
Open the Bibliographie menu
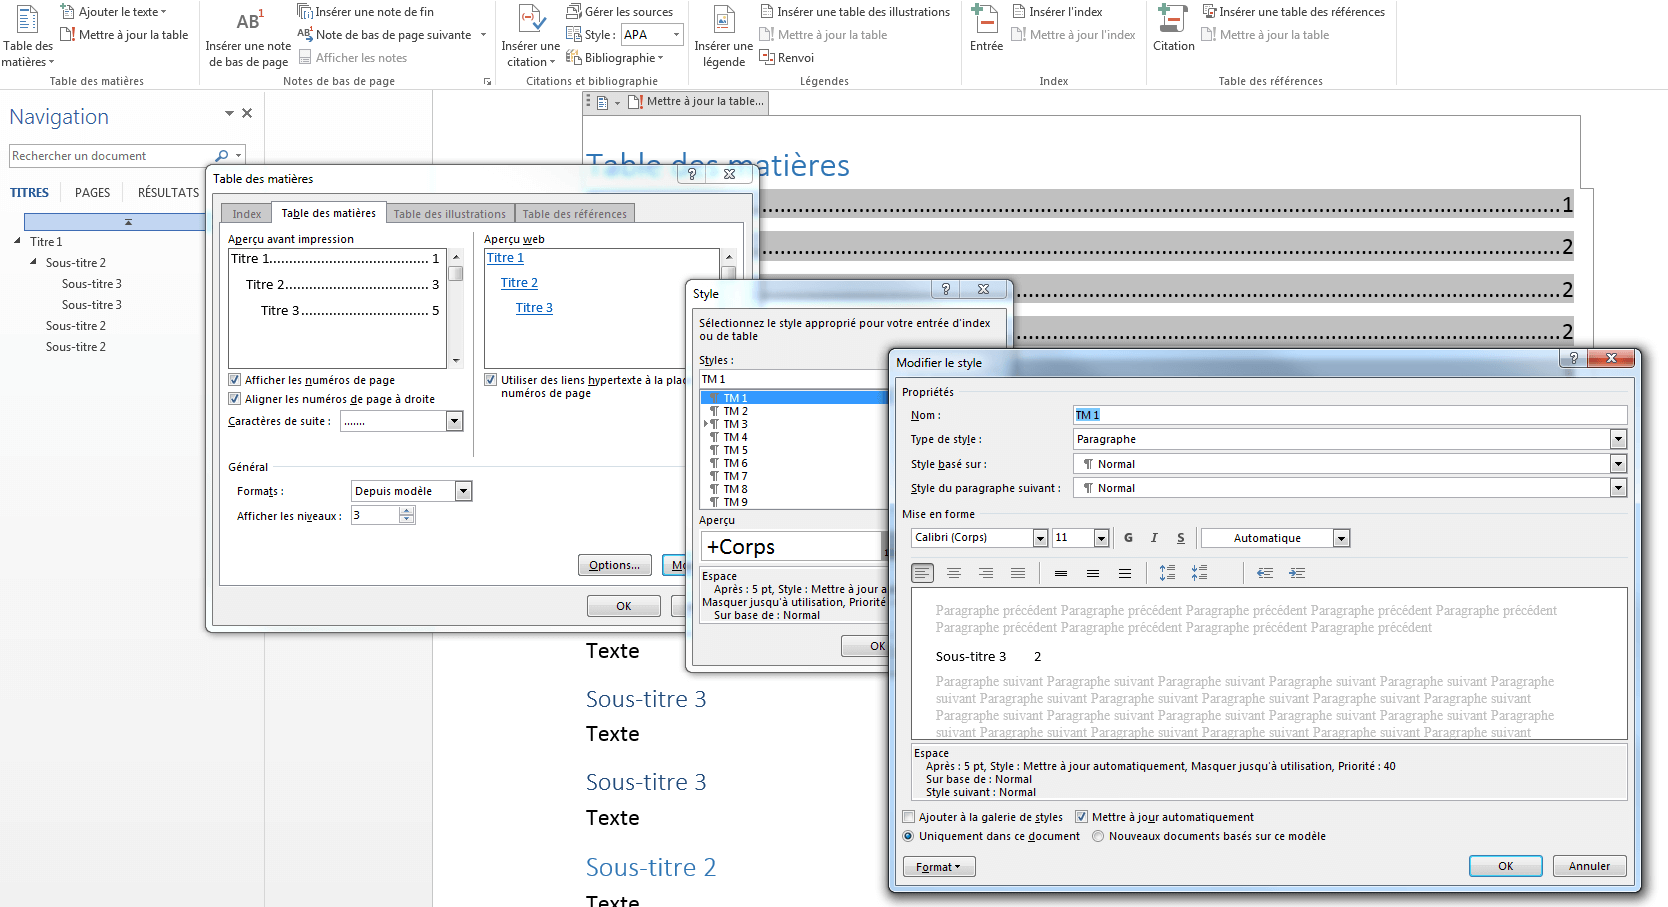coord(615,58)
